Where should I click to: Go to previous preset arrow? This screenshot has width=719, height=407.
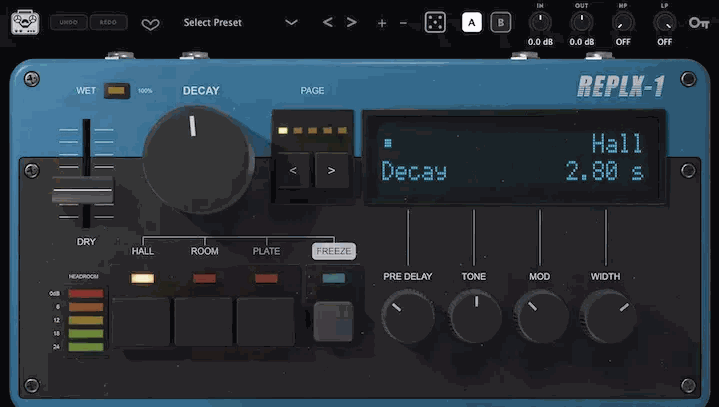pos(327,22)
